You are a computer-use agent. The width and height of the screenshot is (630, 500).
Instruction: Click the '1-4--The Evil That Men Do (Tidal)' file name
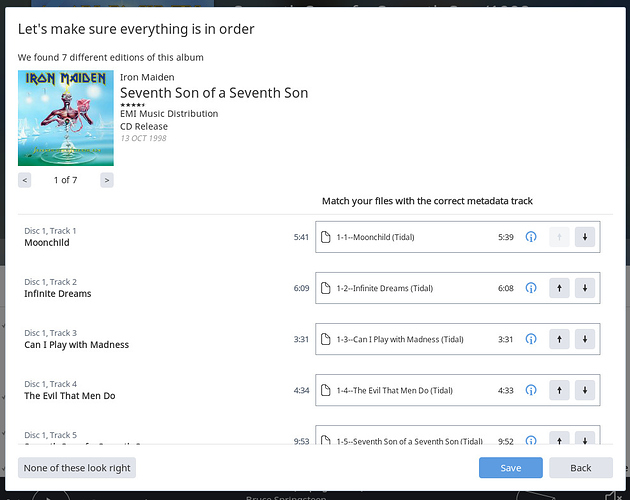tap(395, 390)
